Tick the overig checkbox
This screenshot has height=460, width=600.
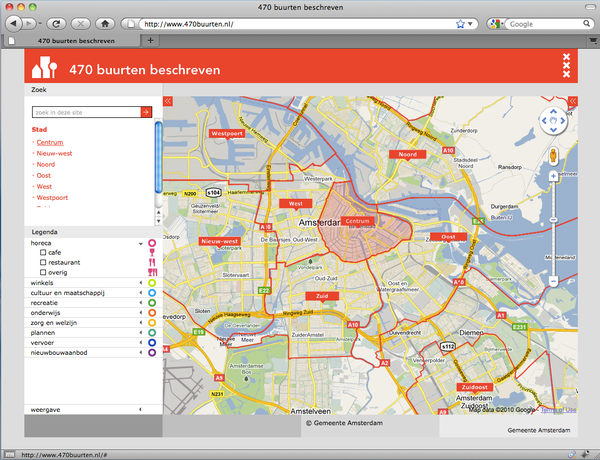43,273
